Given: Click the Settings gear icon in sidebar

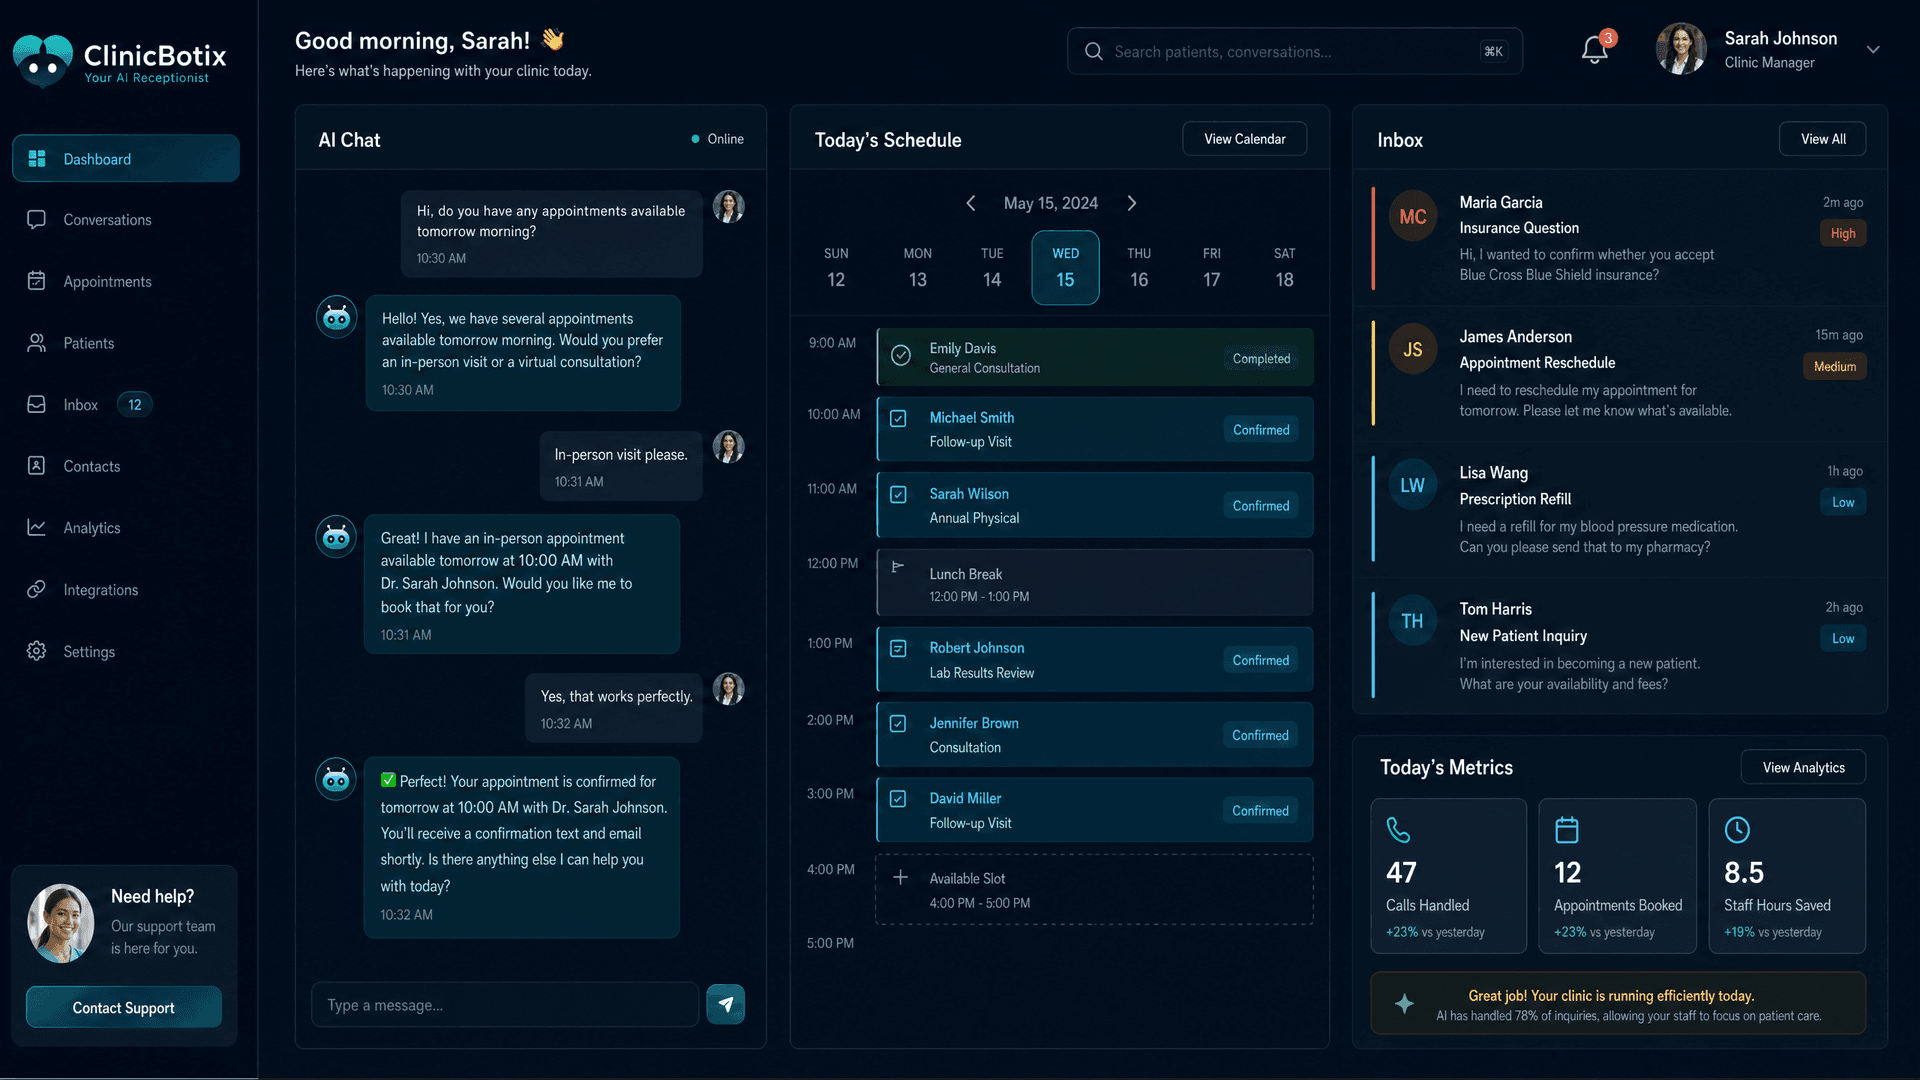Looking at the screenshot, I should 37,651.
